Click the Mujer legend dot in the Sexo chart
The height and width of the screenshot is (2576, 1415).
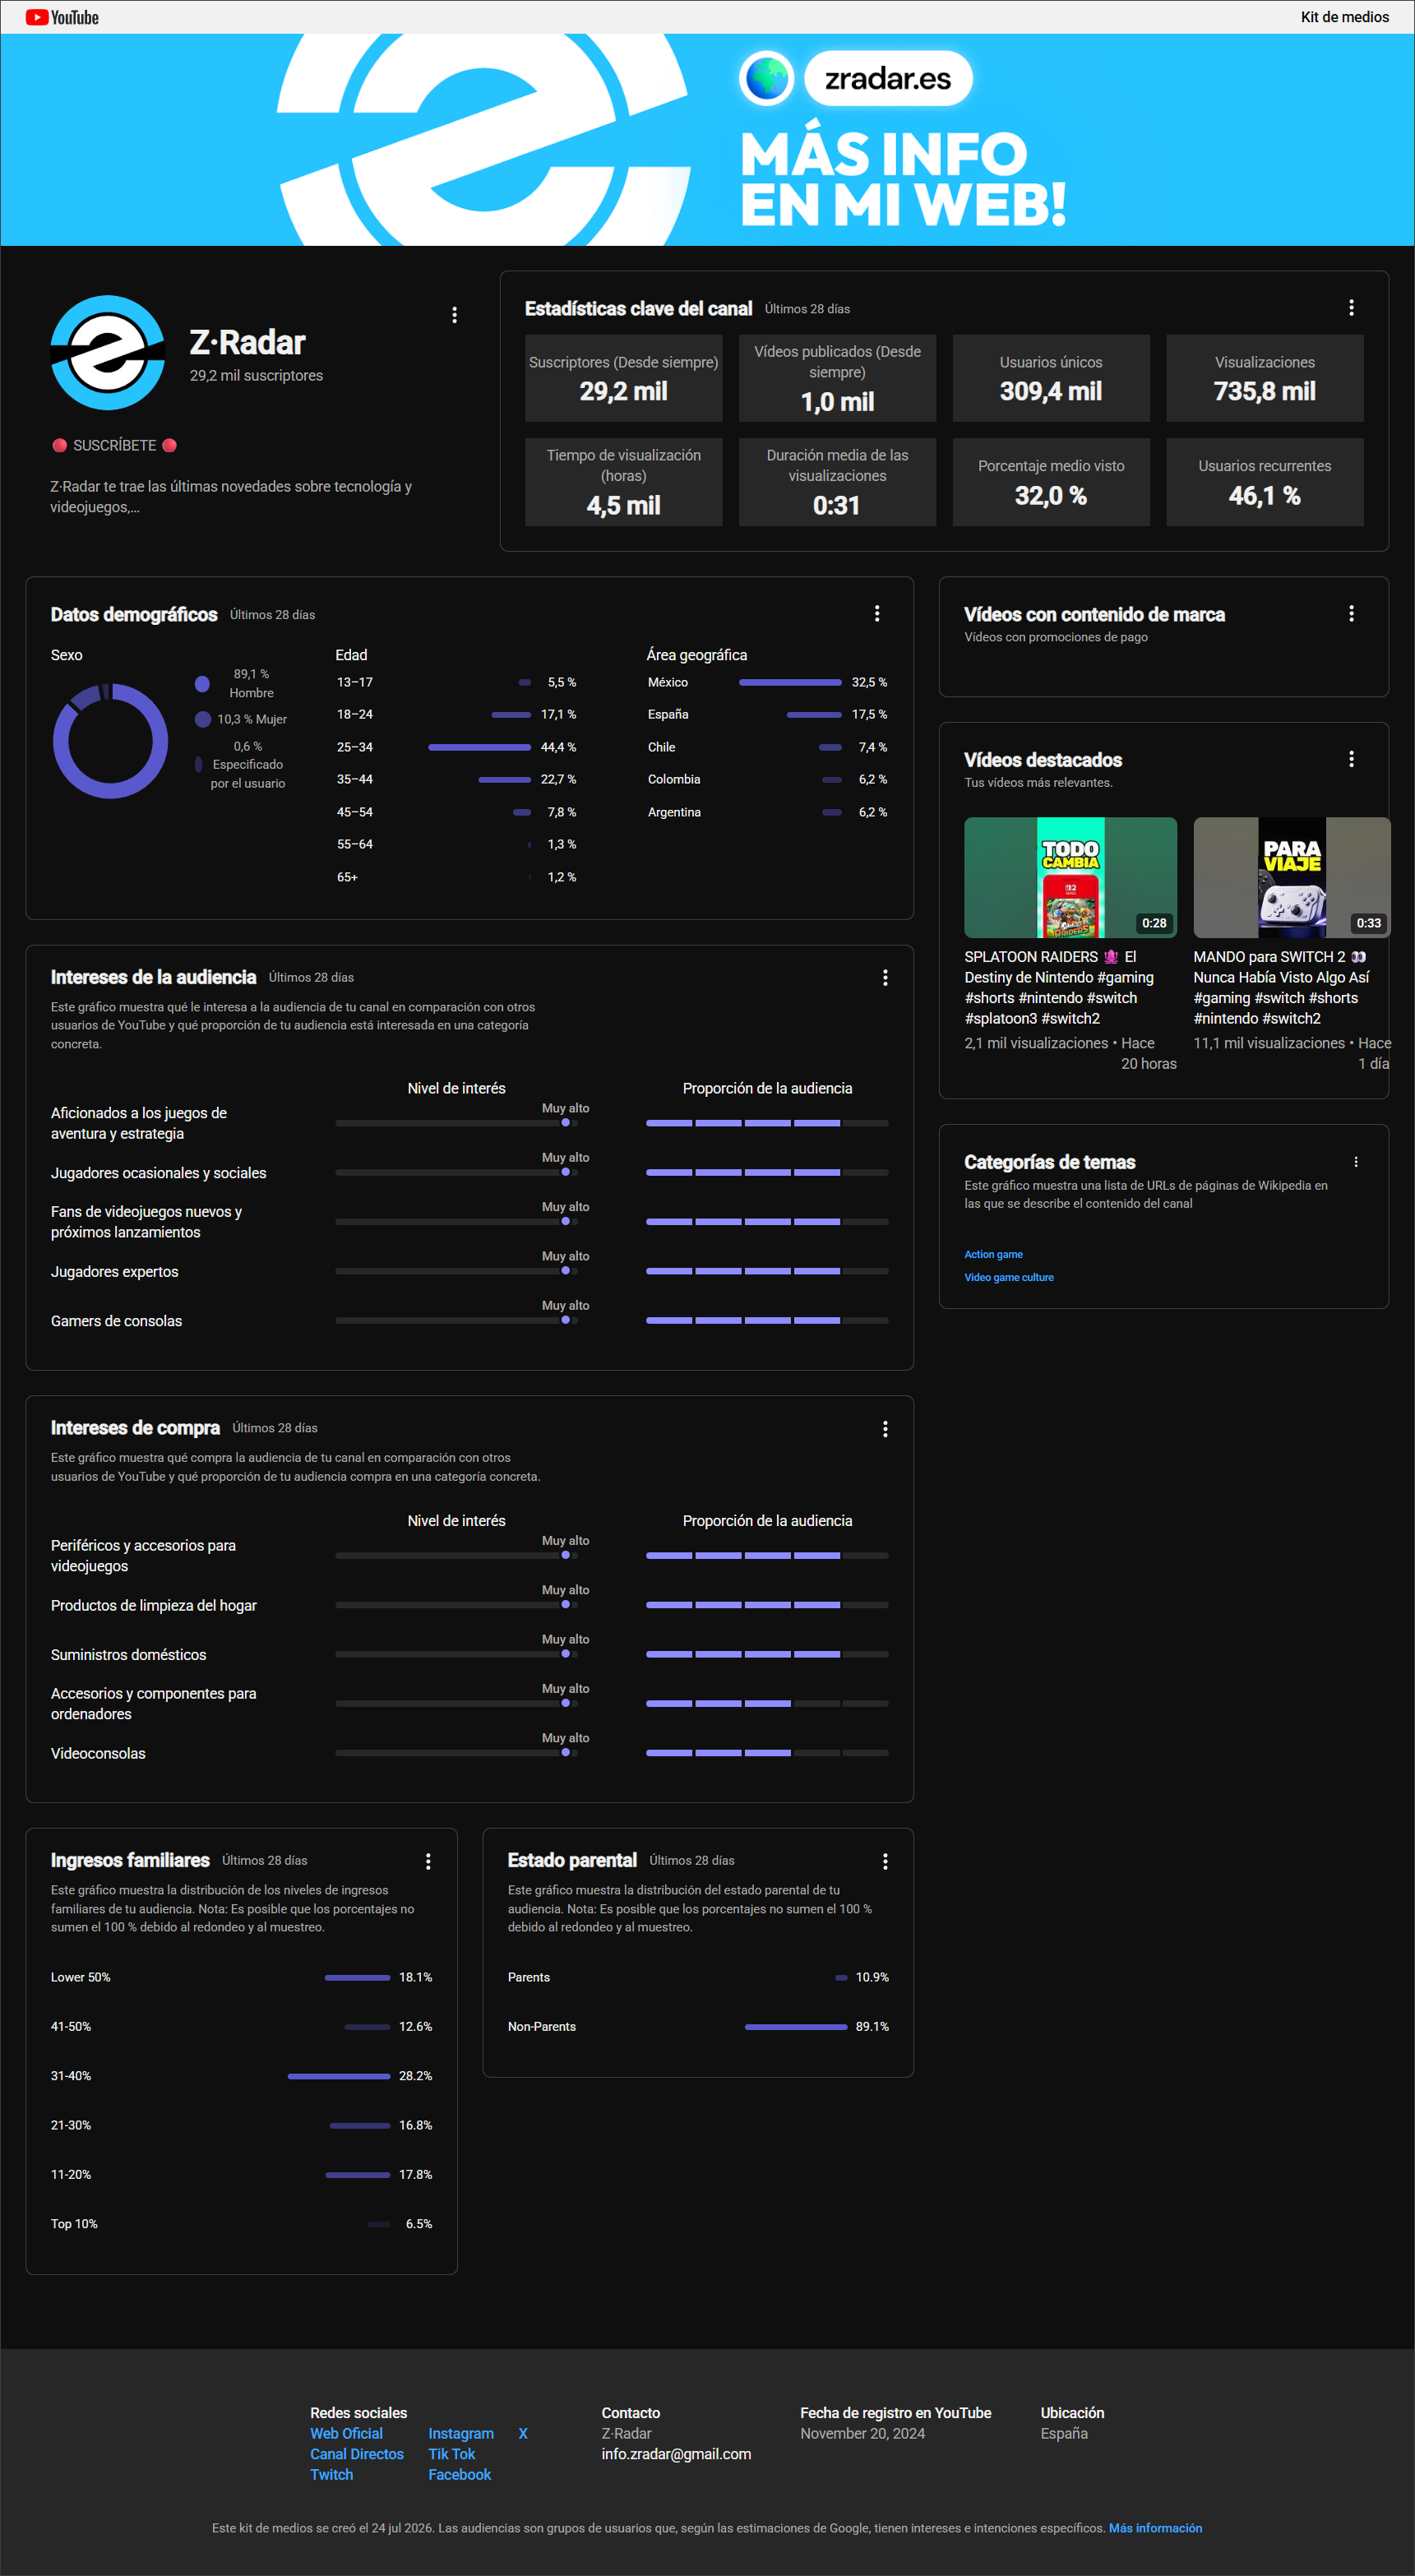click(203, 719)
